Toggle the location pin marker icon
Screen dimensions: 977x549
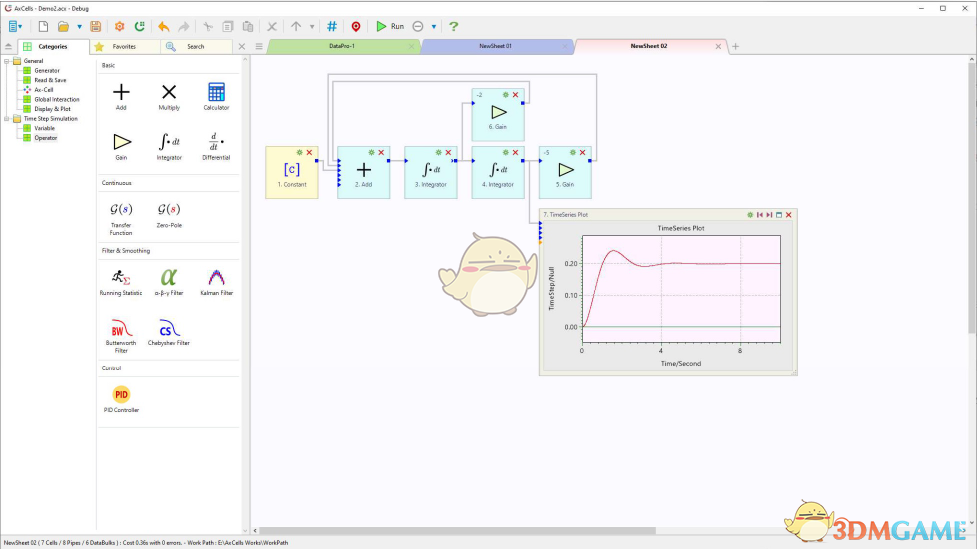click(355, 26)
